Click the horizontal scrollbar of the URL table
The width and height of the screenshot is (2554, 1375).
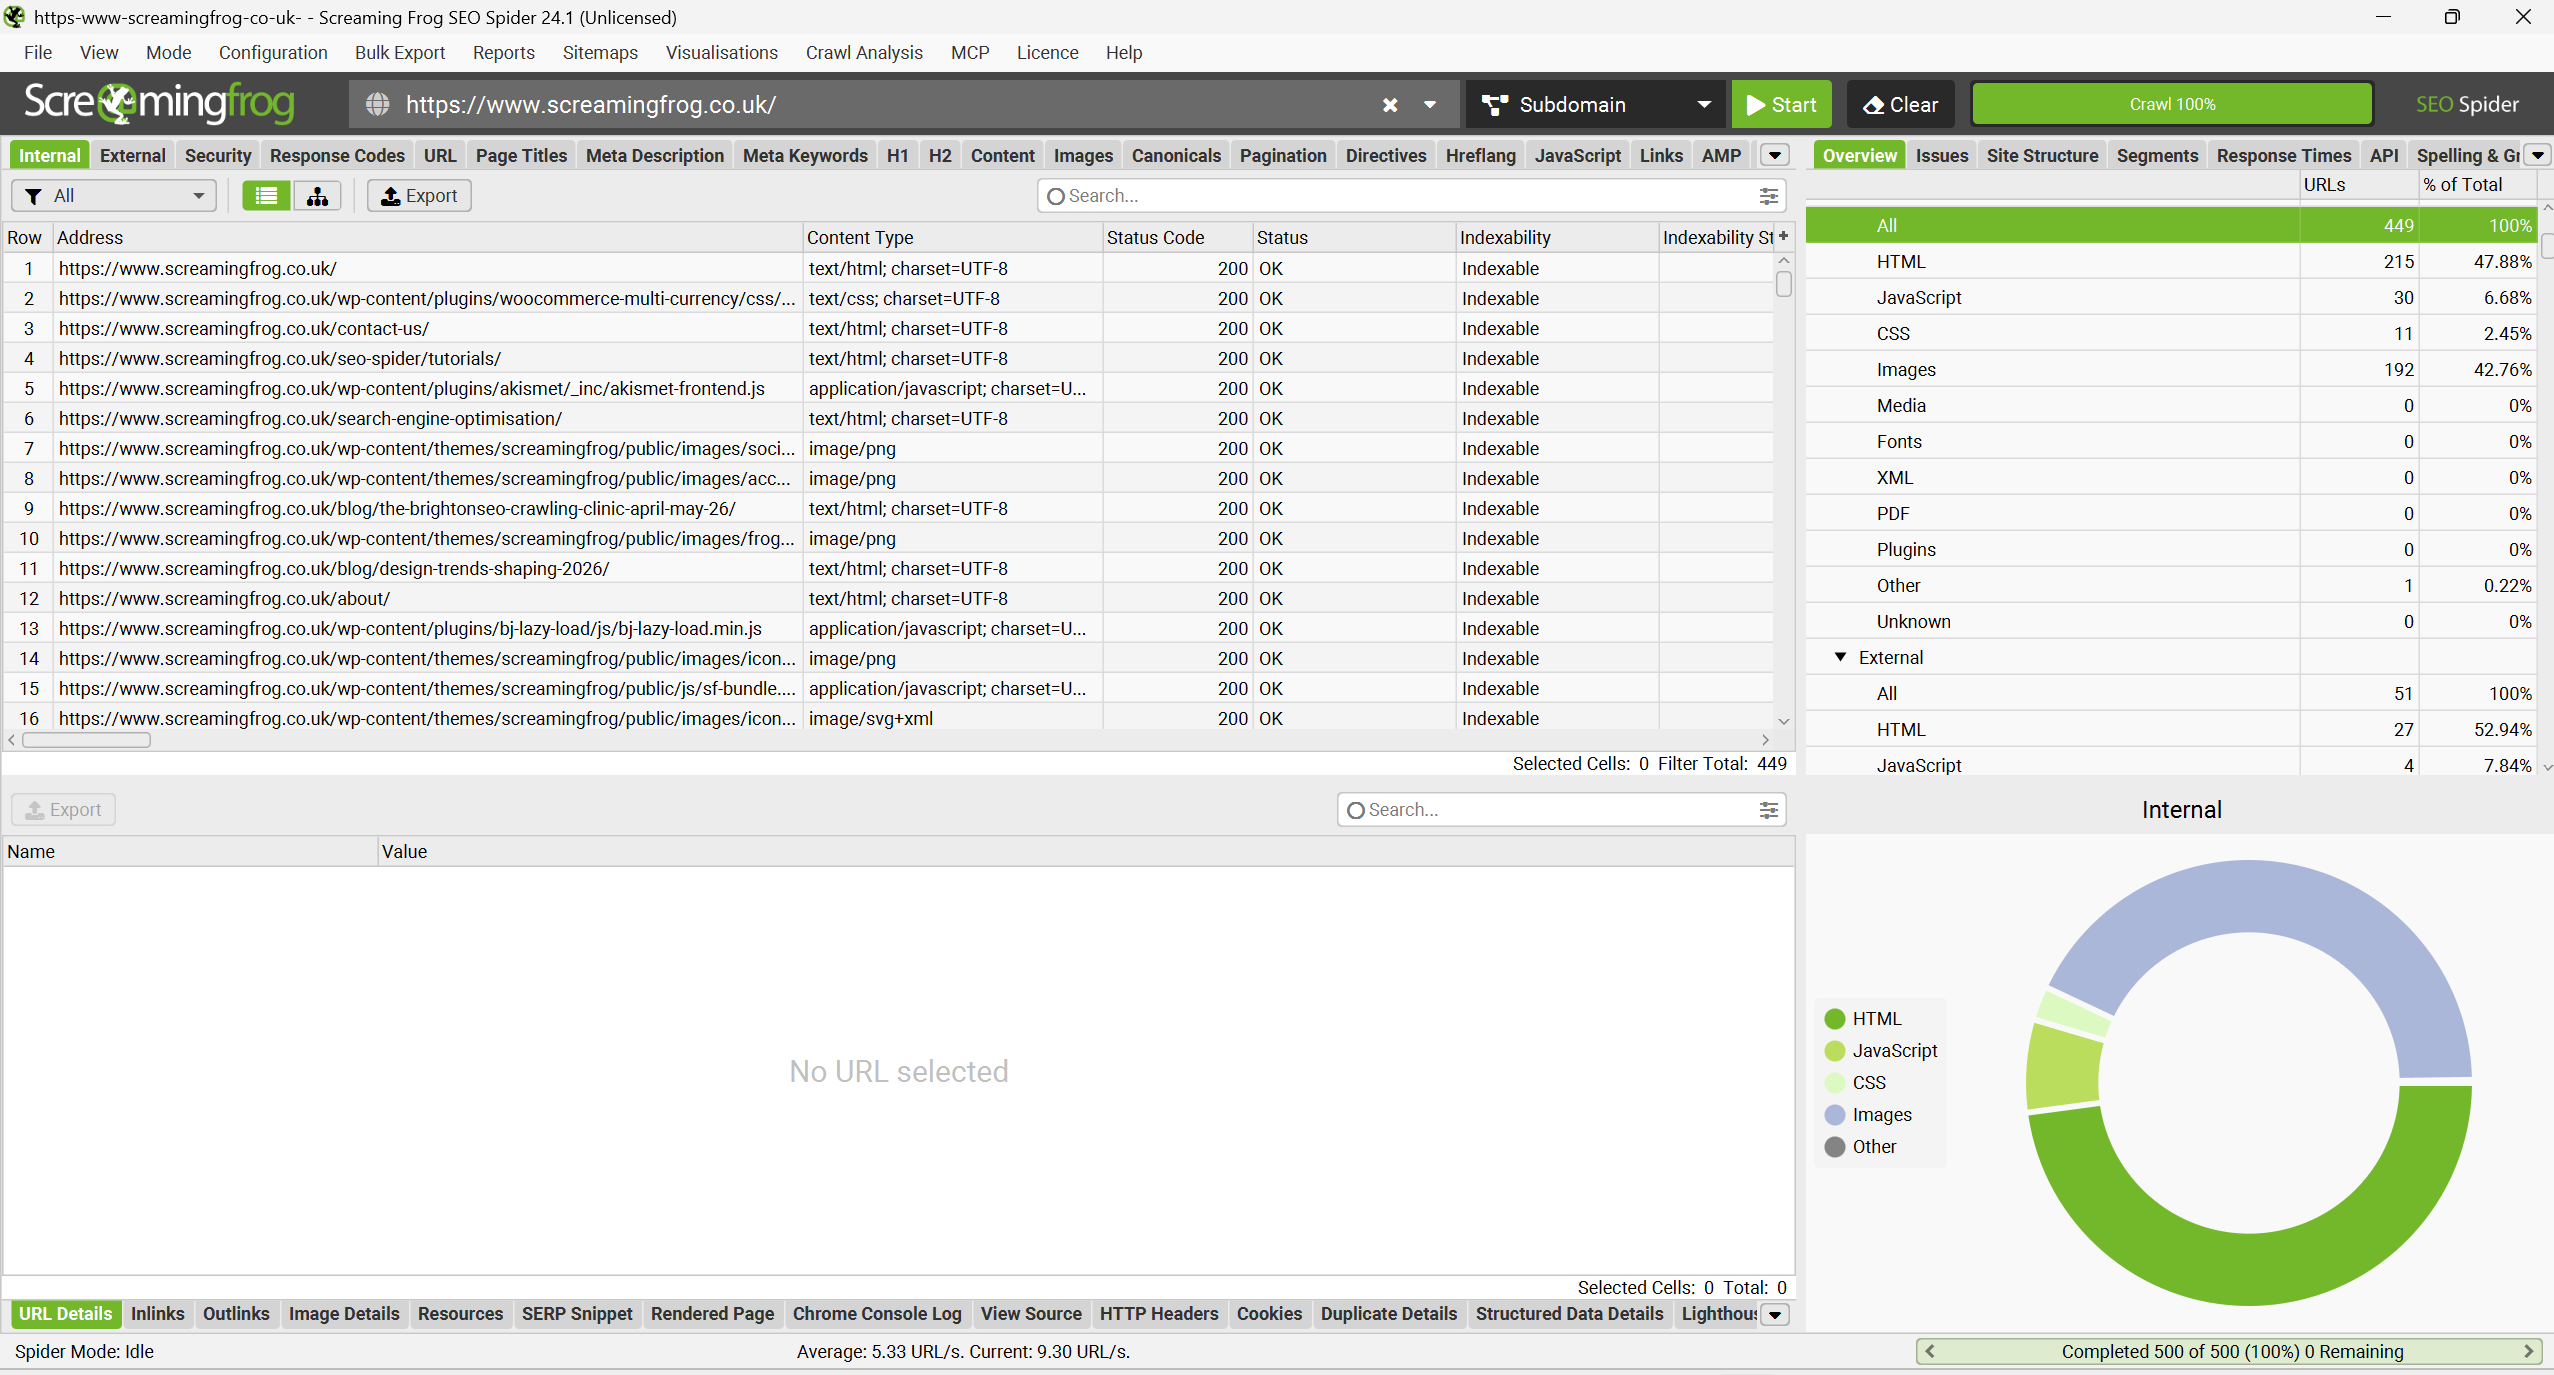point(86,740)
